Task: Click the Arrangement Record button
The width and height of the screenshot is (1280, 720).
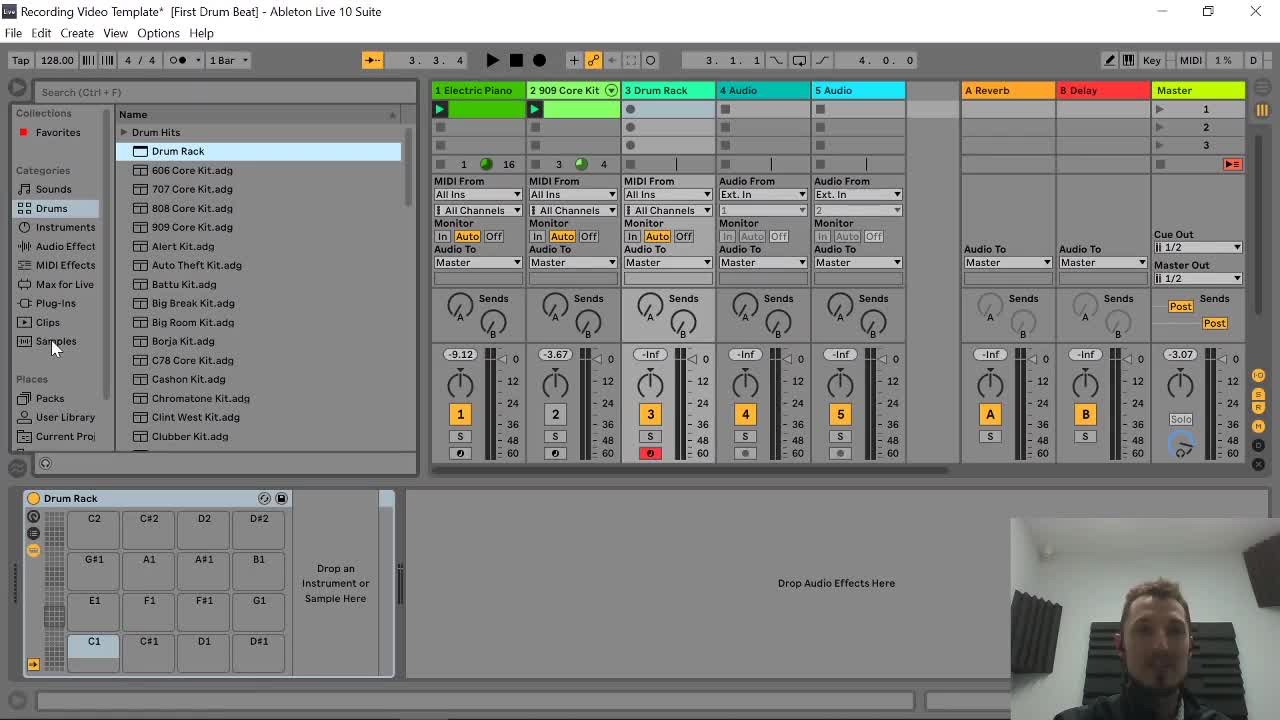Action: click(x=540, y=60)
